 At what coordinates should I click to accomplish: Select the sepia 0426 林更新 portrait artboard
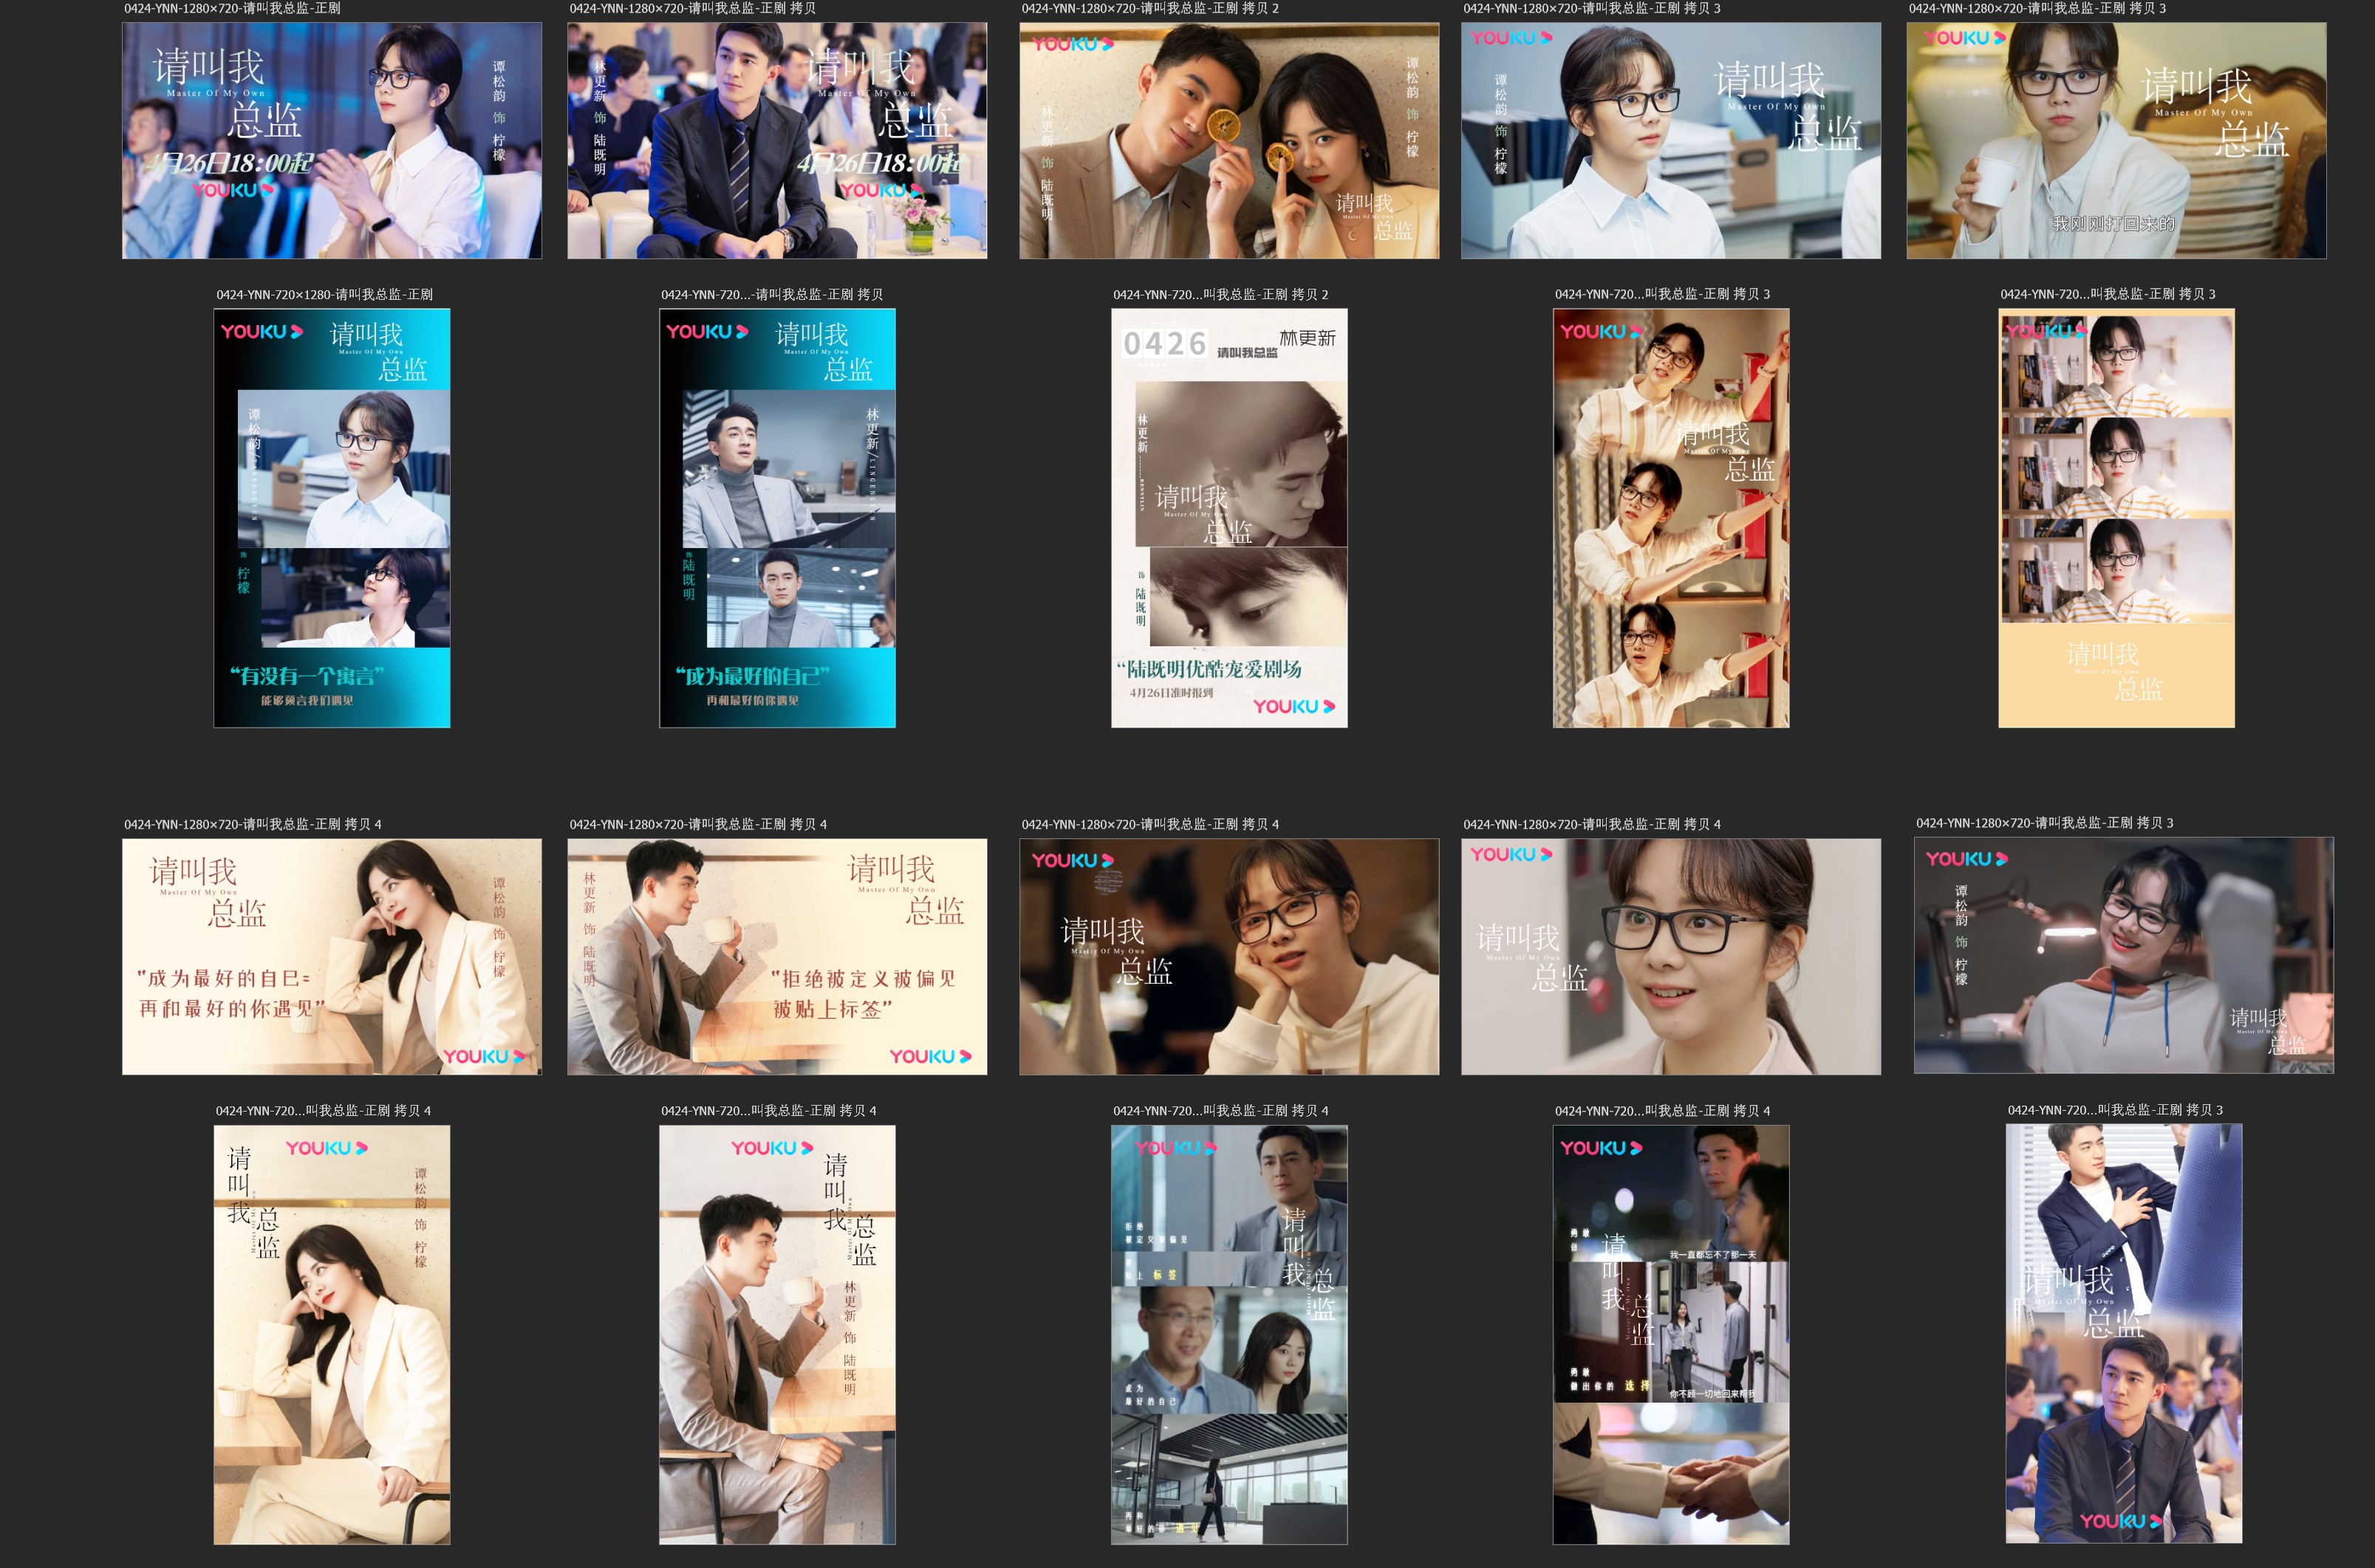[1229, 518]
